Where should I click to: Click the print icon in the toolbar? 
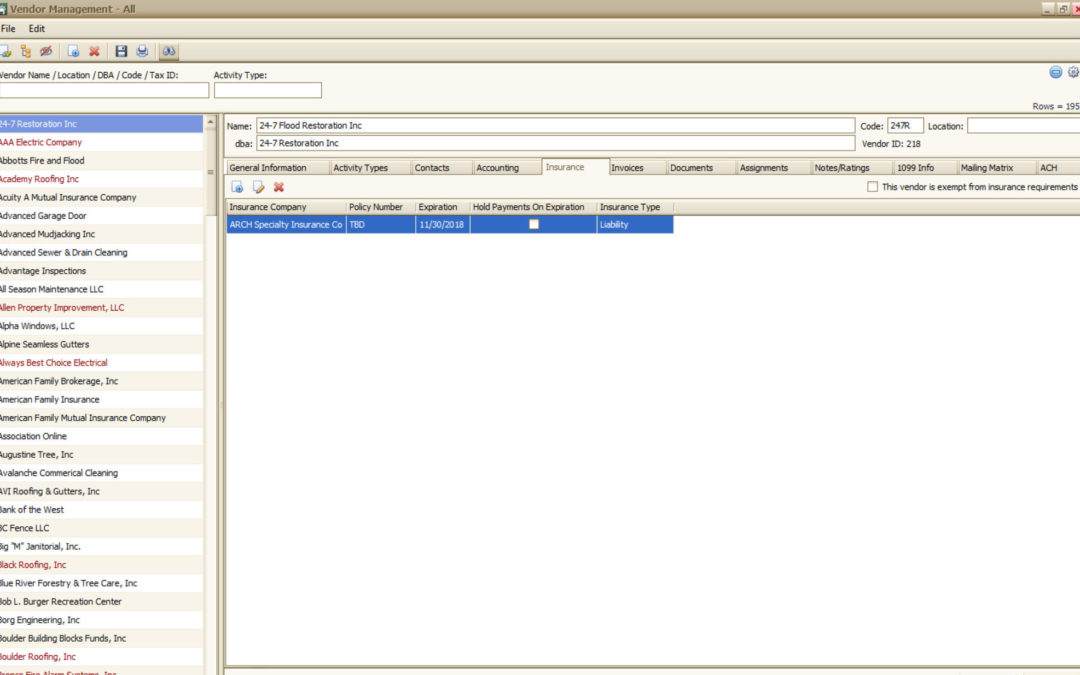click(x=142, y=51)
